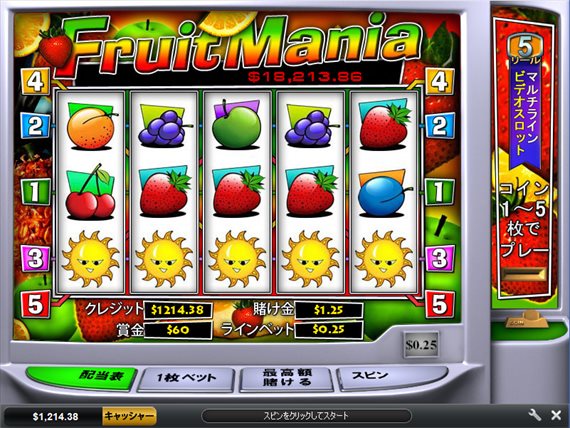Viewport: 570px width, 428px height.
Task: Click payline 5 marker on right side
Action: pos(440,304)
